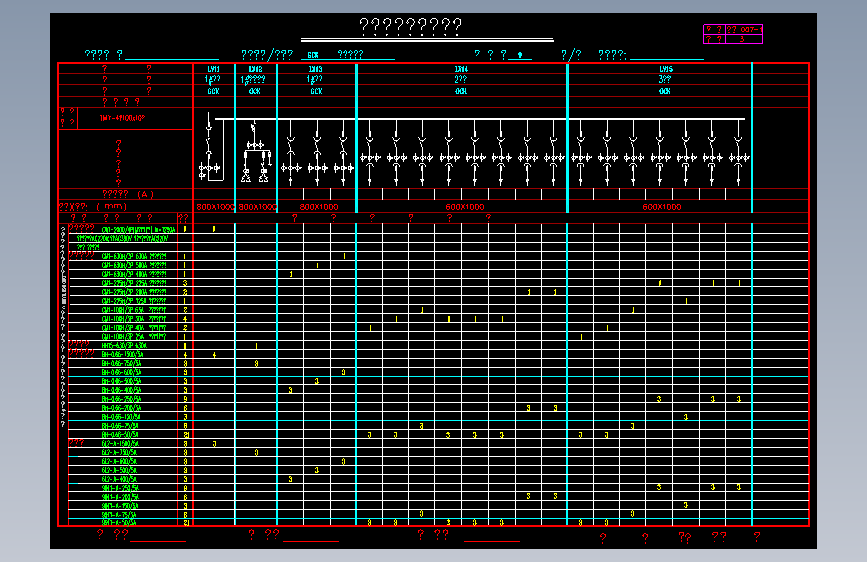Select the 007-1 drawing number in the magenta box
The image size is (867, 562).
tap(750, 29)
